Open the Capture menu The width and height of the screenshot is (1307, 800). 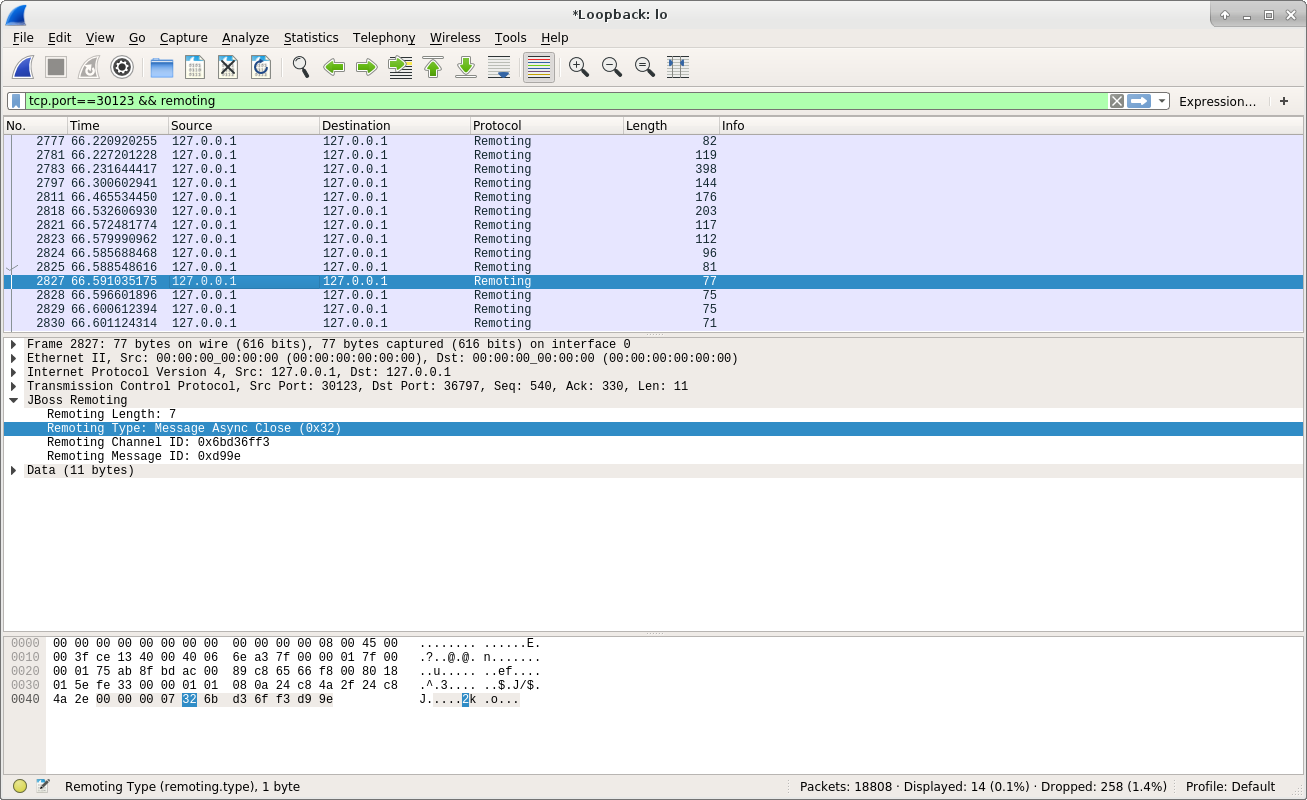pos(184,37)
